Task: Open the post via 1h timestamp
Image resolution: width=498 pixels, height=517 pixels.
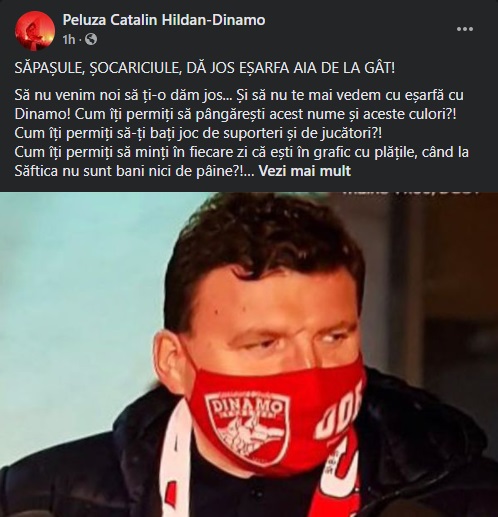Action: [x=68, y=40]
